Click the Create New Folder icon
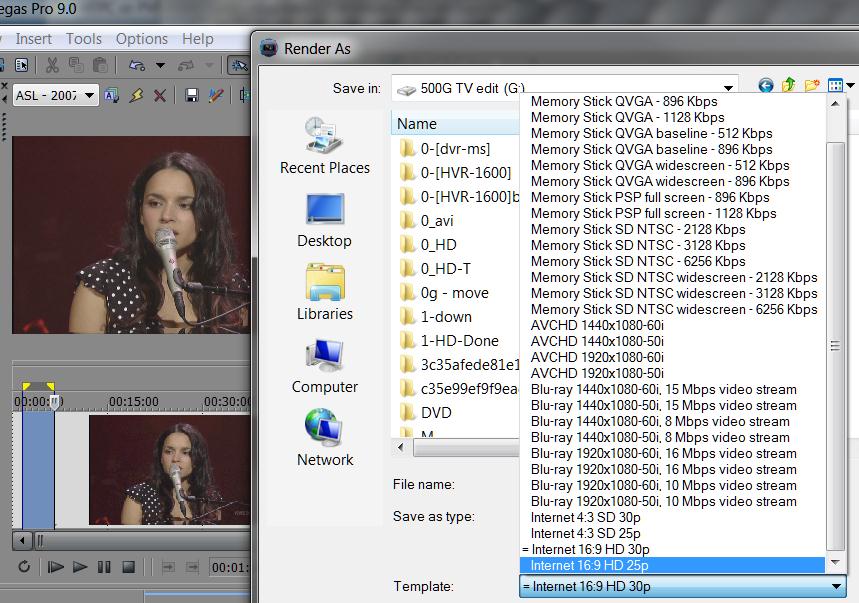The width and height of the screenshot is (859, 603). 812,85
